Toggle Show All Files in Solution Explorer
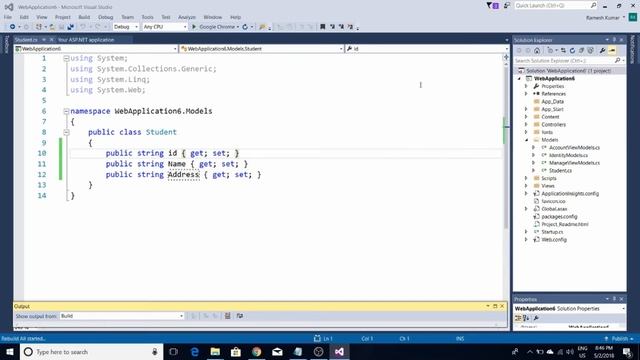This screenshot has height=360, width=640. (x=590, y=51)
